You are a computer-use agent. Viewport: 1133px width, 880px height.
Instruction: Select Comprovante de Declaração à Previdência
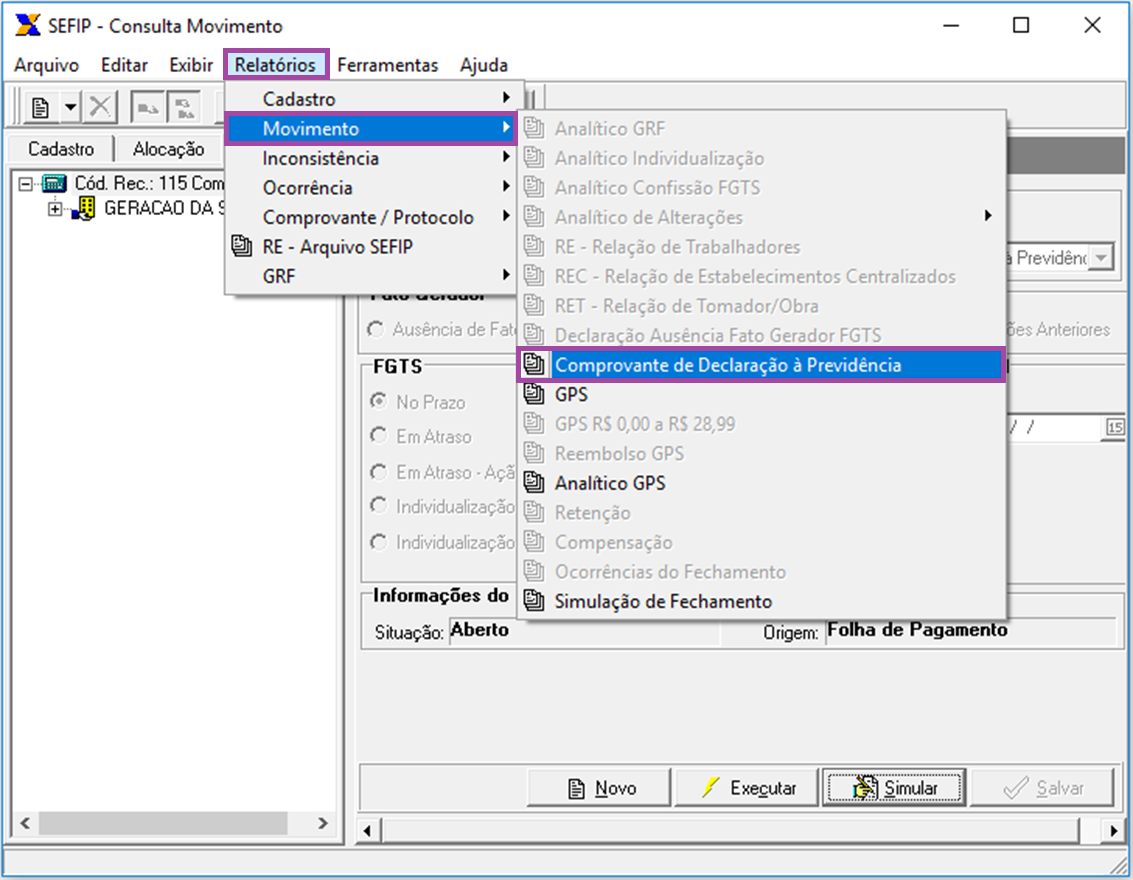762,365
